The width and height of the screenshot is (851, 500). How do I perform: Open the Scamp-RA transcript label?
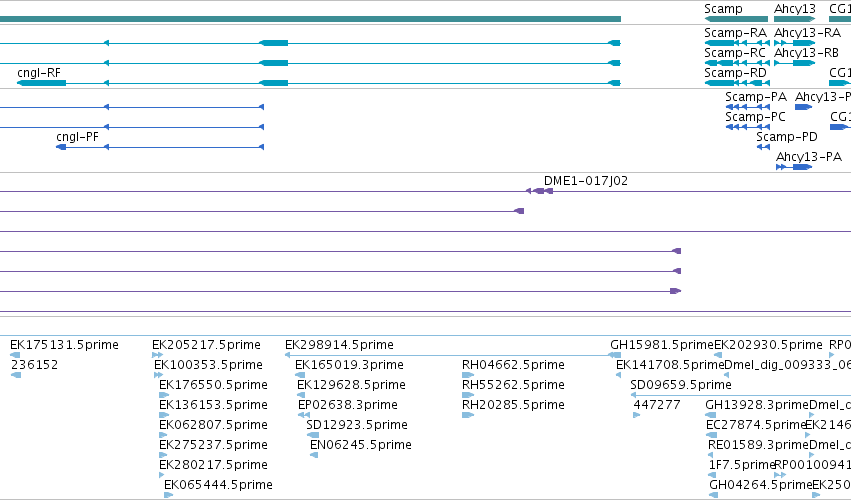pos(735,33)
